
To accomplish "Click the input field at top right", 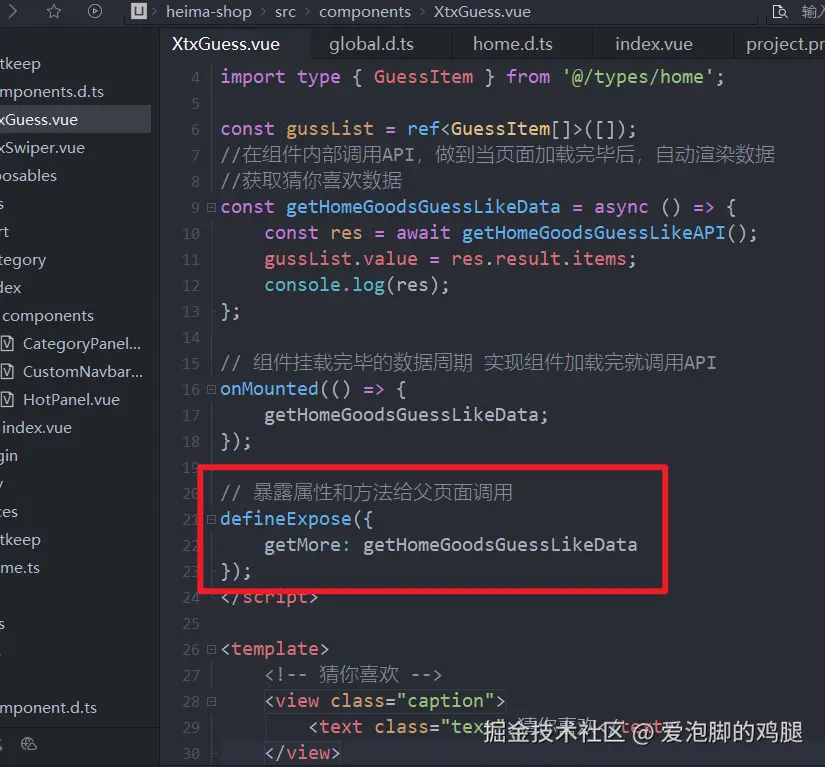I will pyautogui.click(x=812, y=12).
